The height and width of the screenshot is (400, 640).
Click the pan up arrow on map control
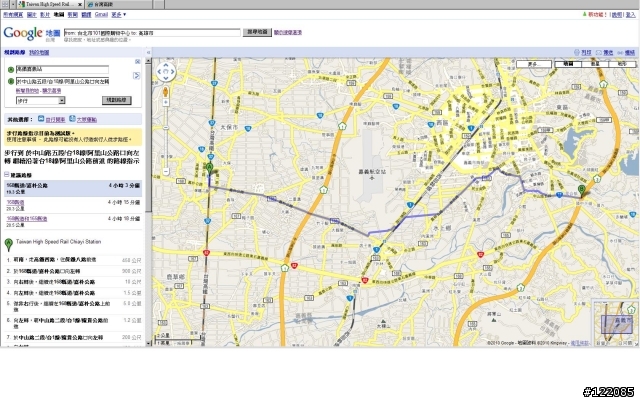[166, 65]
